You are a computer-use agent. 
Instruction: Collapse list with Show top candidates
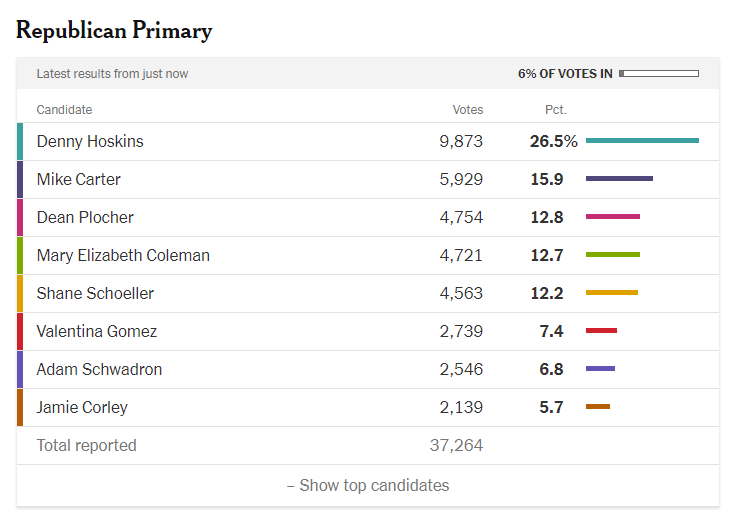tap(368, 485)
